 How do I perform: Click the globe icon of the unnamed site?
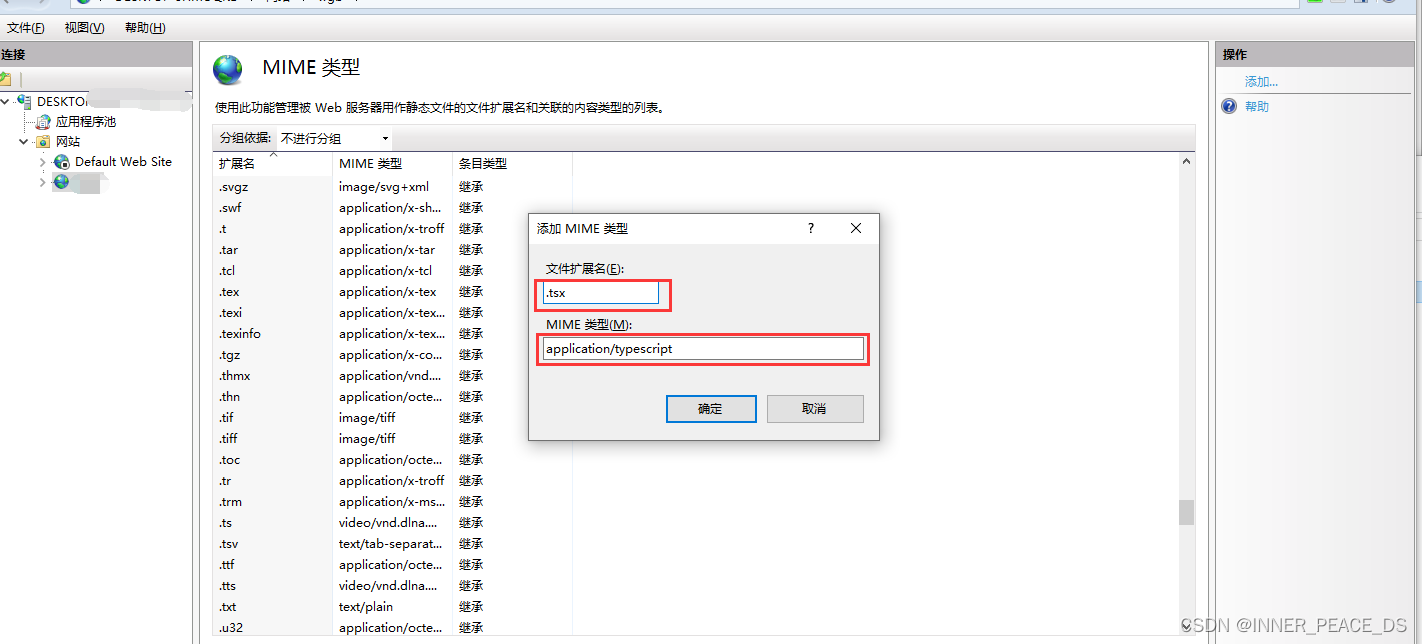click(62, 182)
